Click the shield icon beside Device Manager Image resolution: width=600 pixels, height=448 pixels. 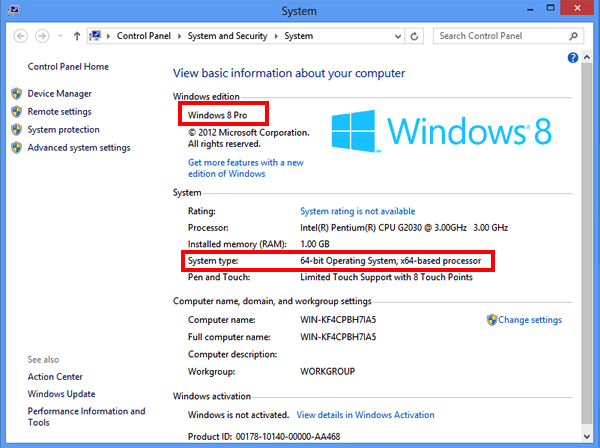(x=16, y=94)
